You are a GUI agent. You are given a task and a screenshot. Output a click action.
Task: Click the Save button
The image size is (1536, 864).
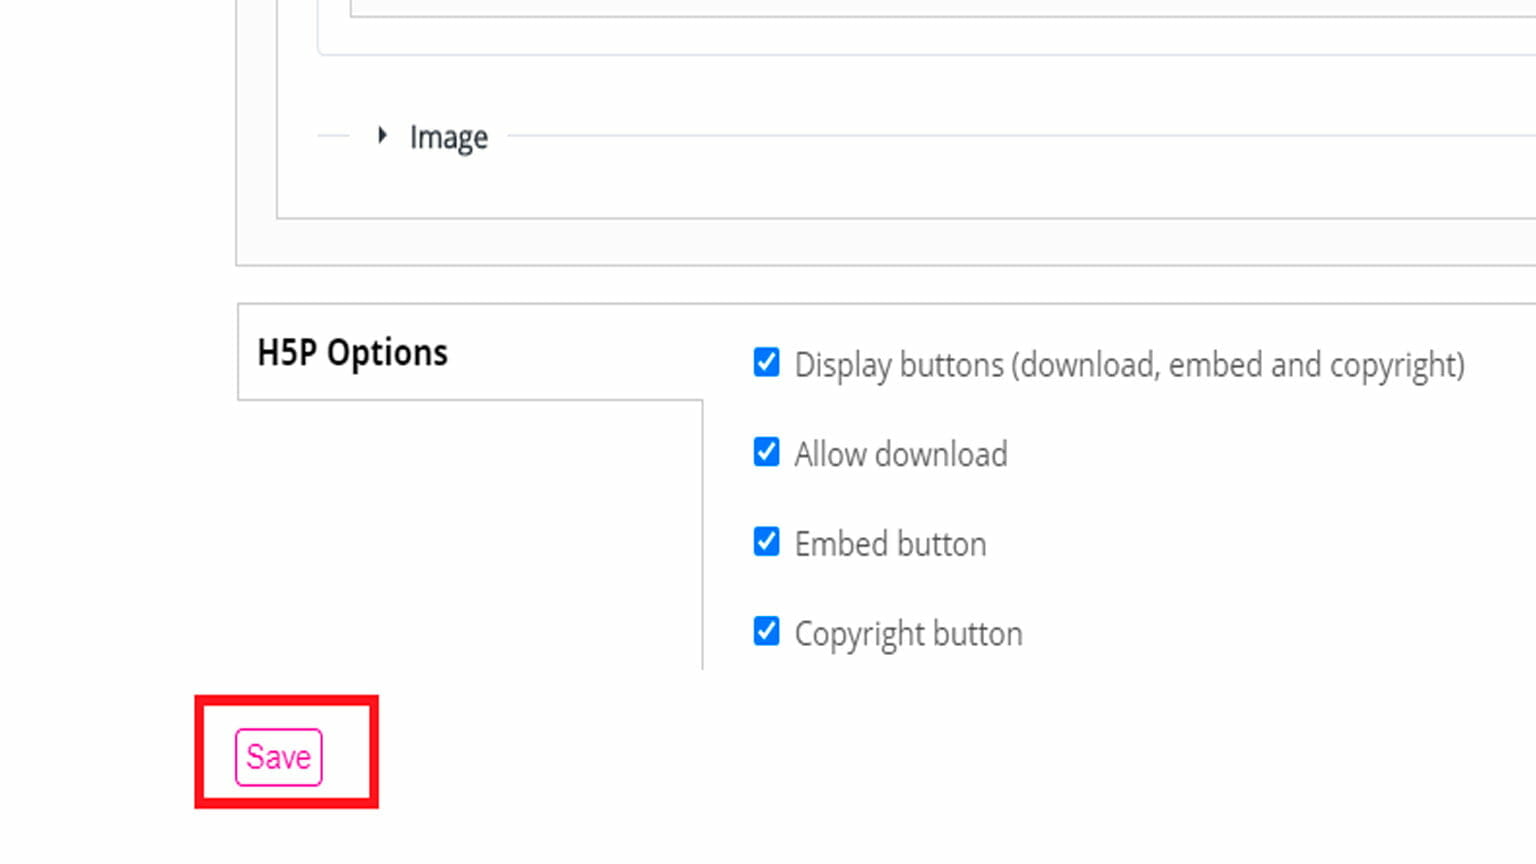coord(278,757)
